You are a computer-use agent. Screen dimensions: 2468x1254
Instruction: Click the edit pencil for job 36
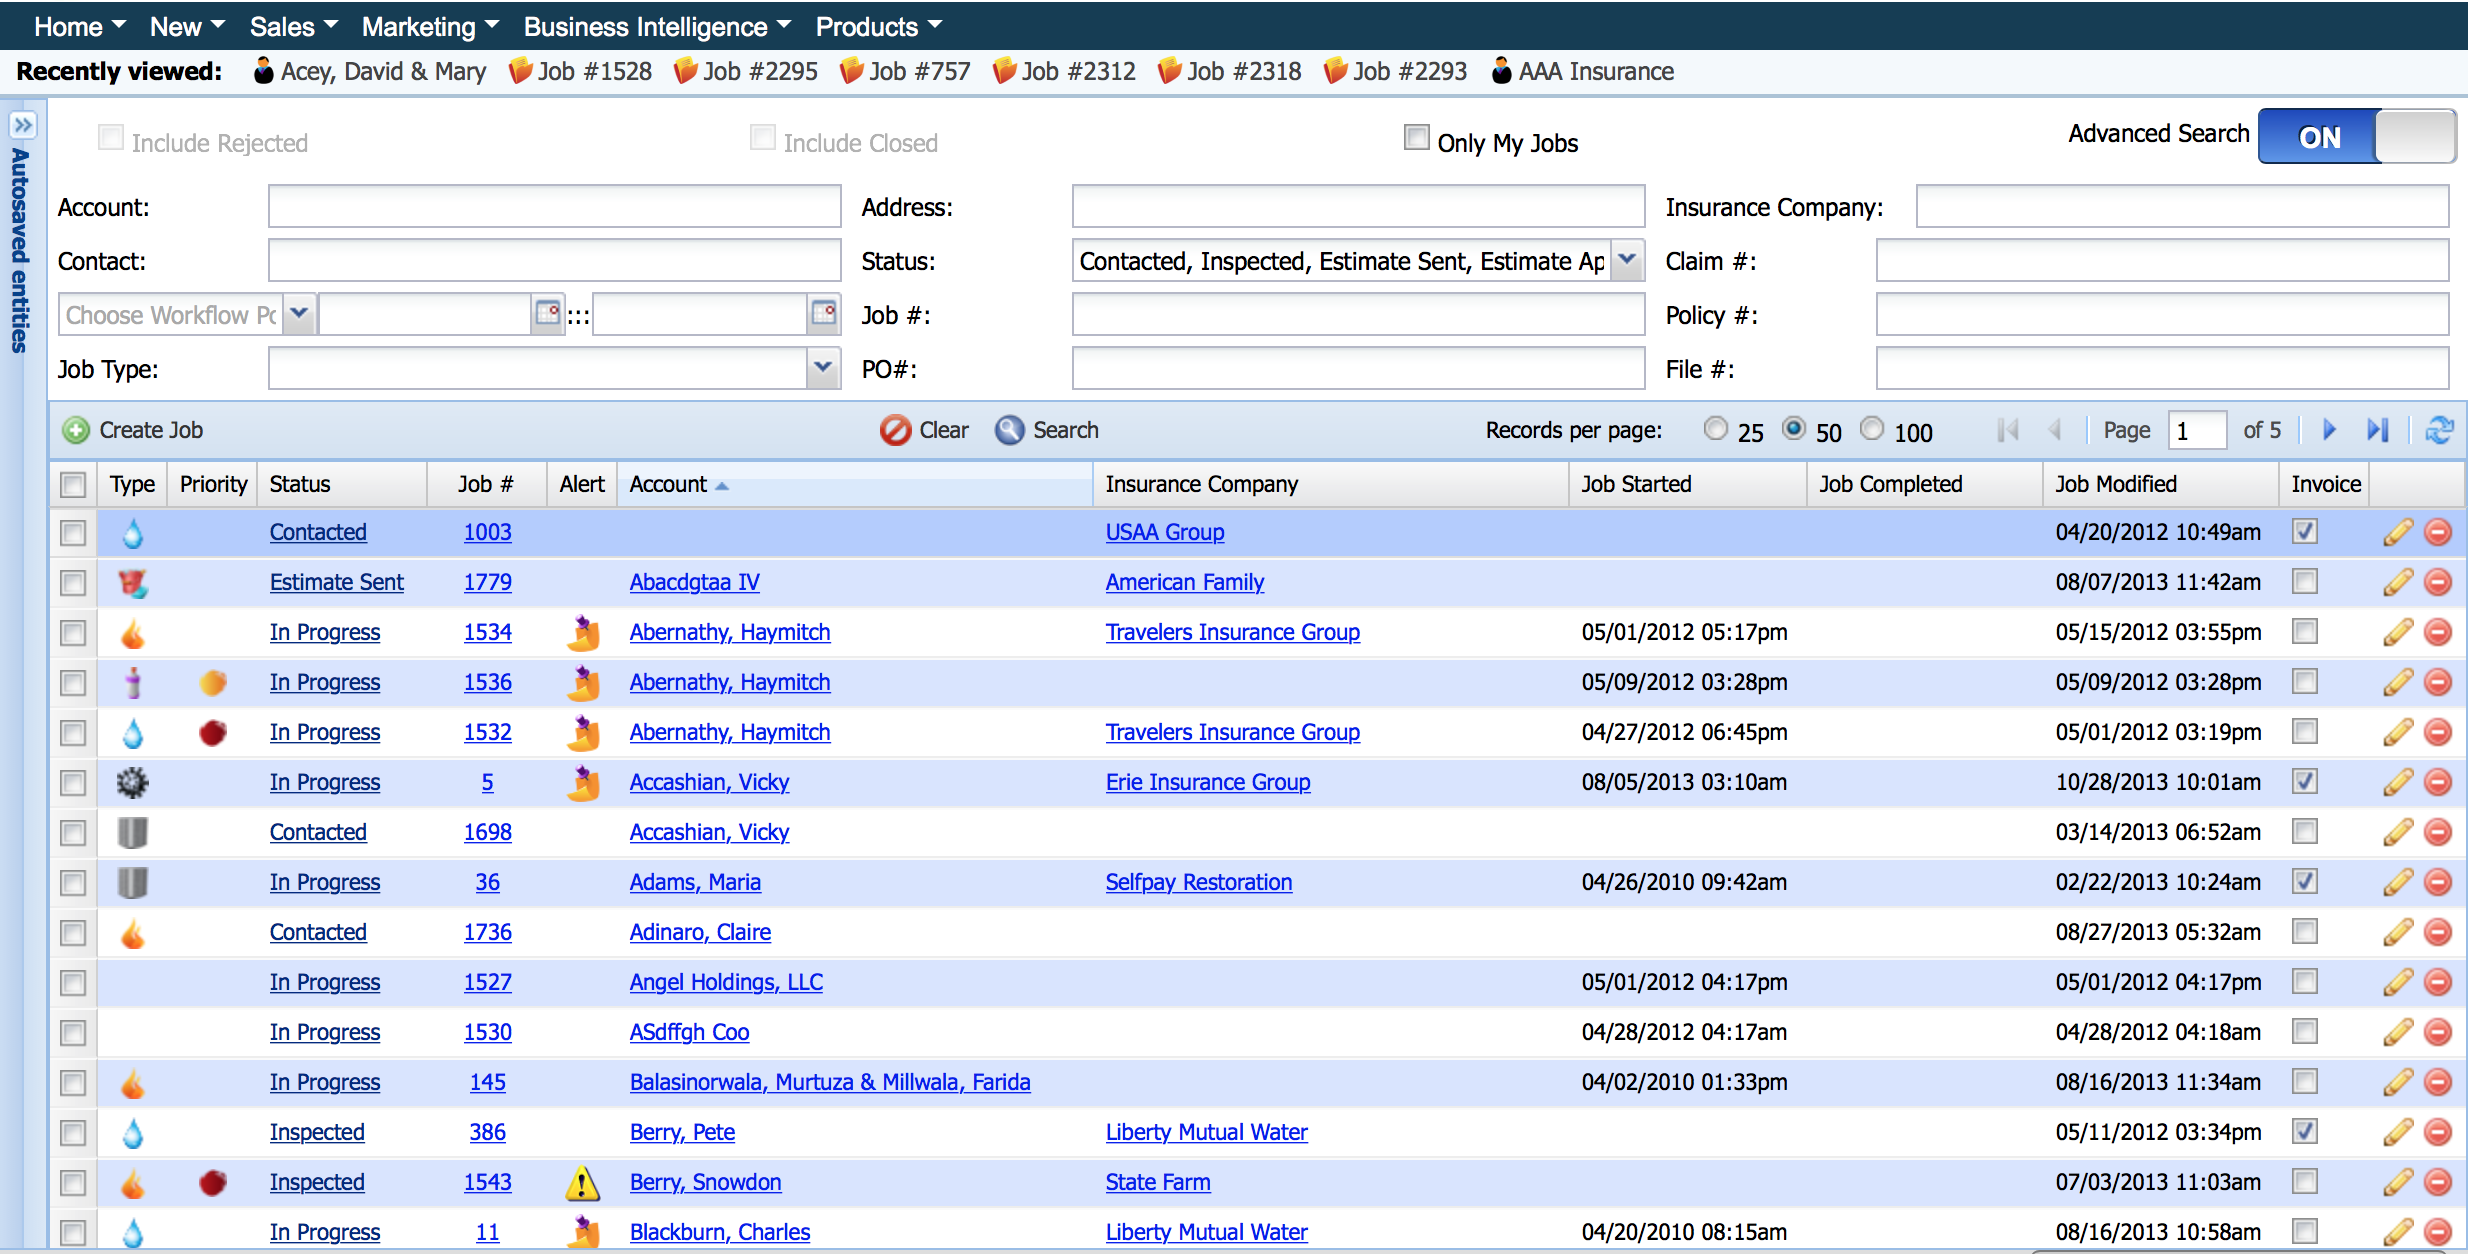pyautogui.click(x=2397, y=882)
